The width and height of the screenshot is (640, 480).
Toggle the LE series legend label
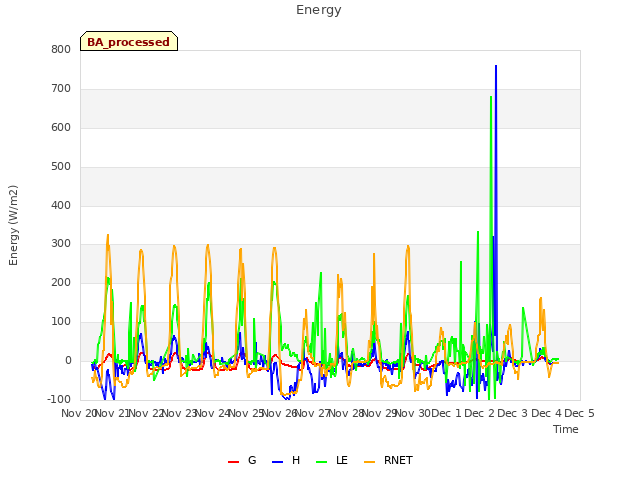pos(342,460)
